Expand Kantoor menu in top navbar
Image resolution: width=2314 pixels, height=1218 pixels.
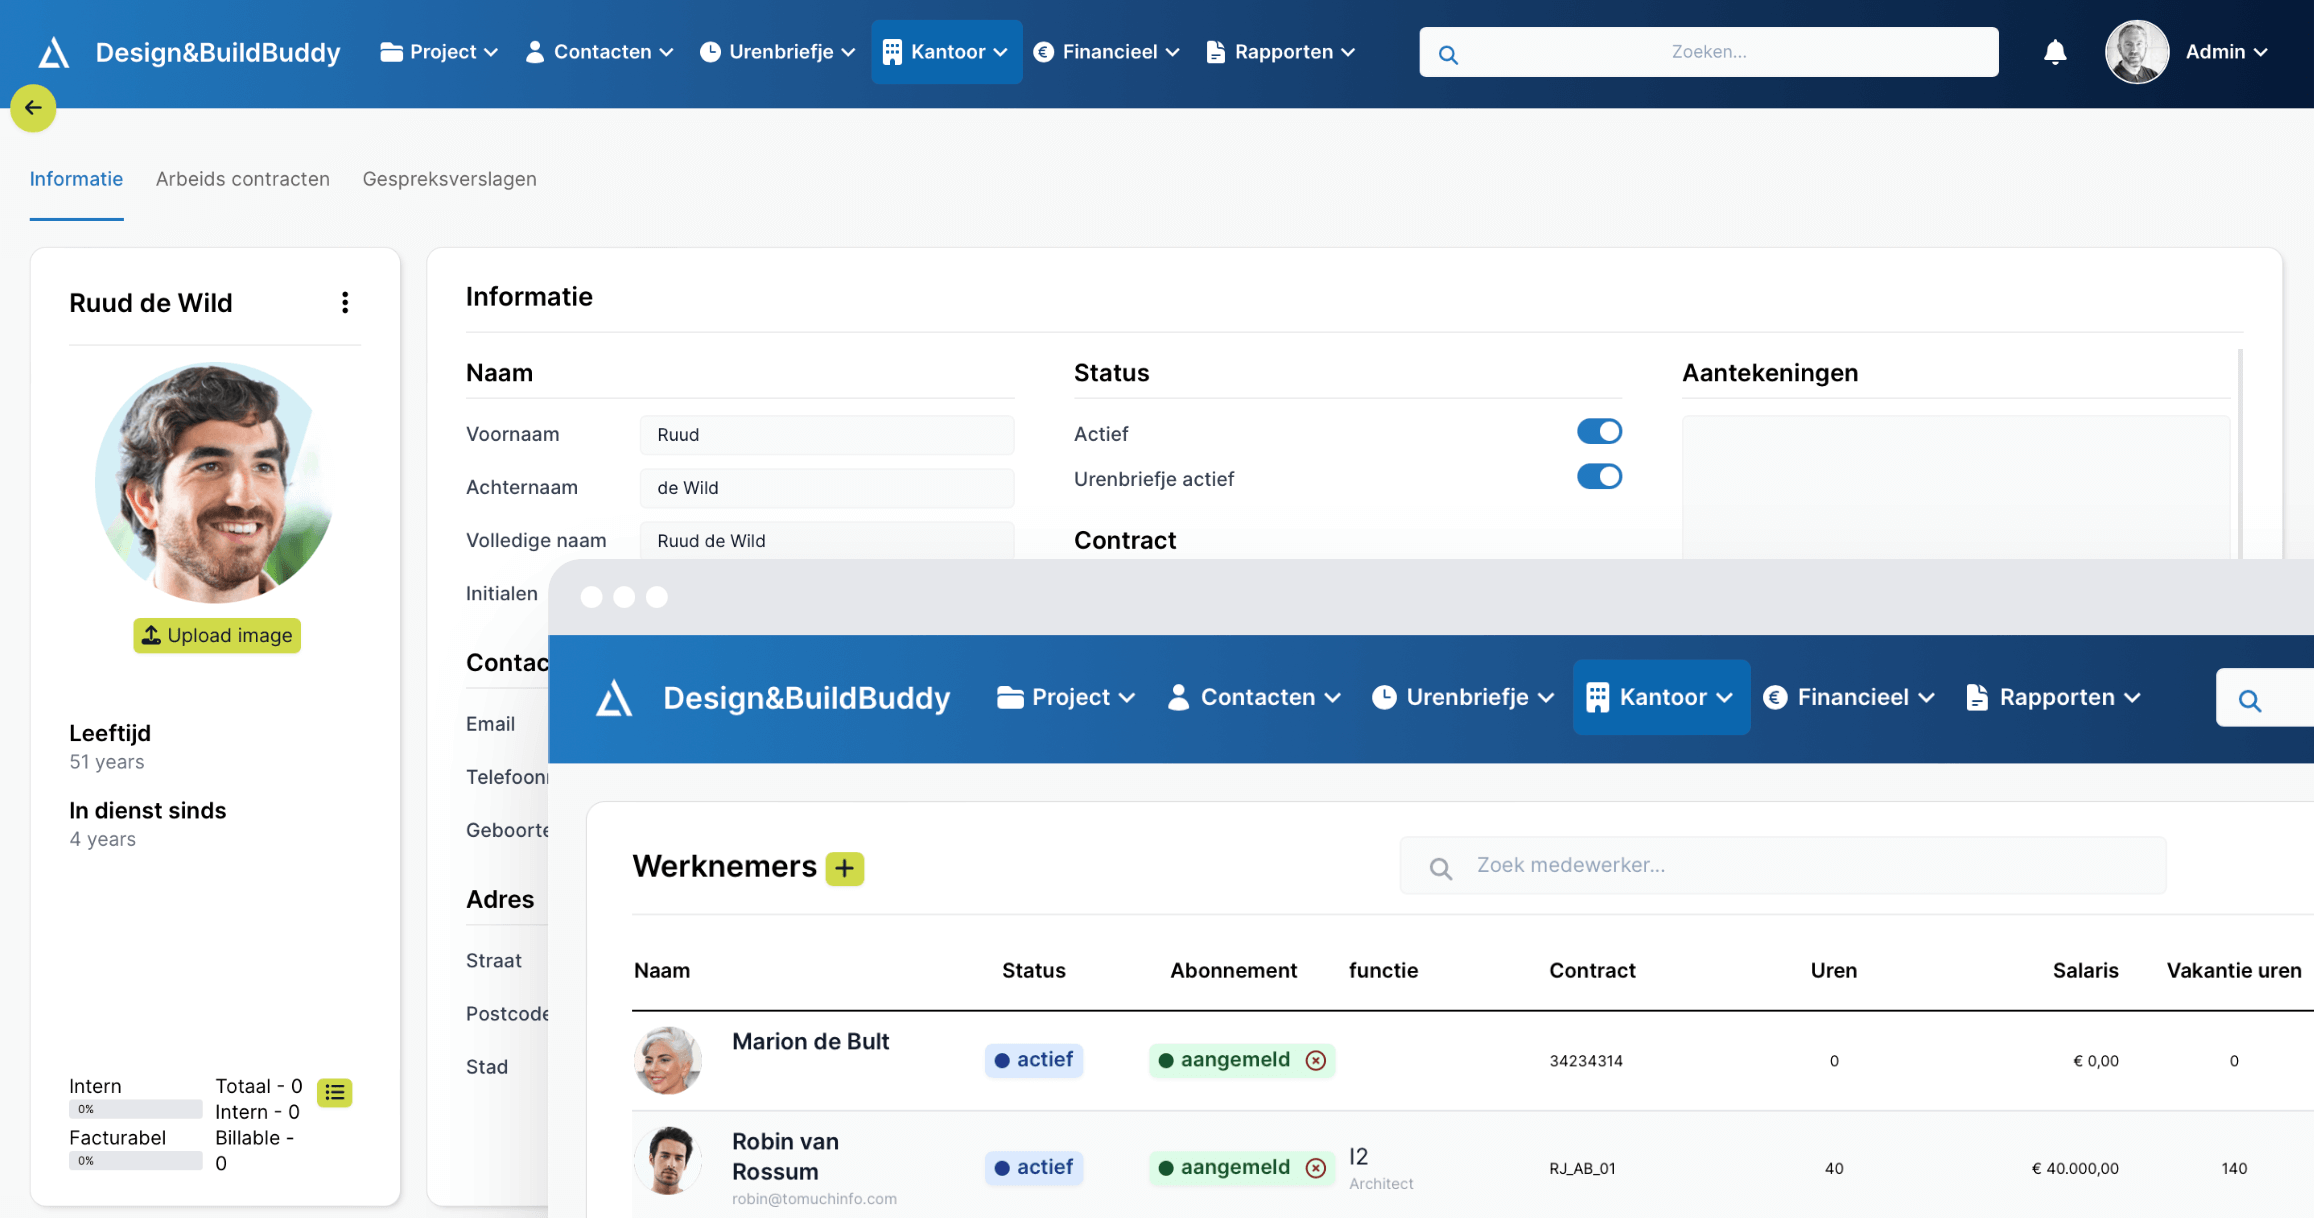tap(946, 52)
